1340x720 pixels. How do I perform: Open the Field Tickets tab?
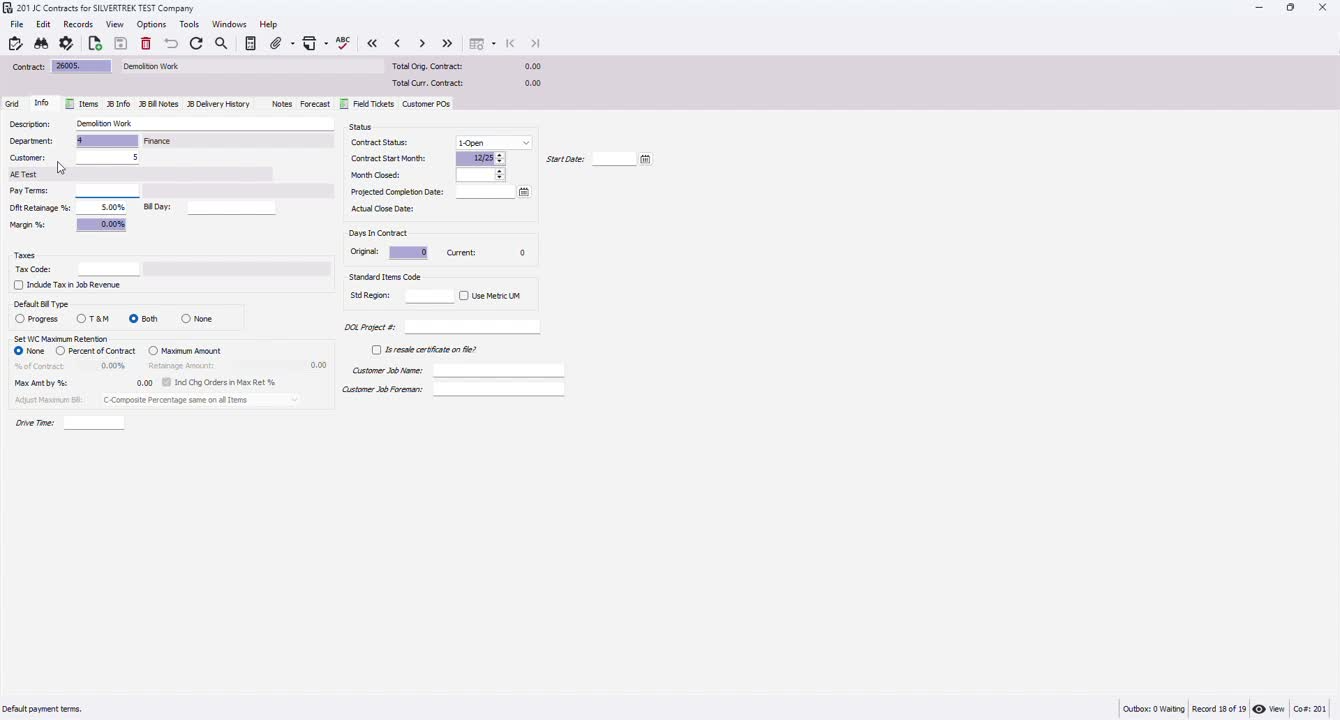click(x=367, y=104)
